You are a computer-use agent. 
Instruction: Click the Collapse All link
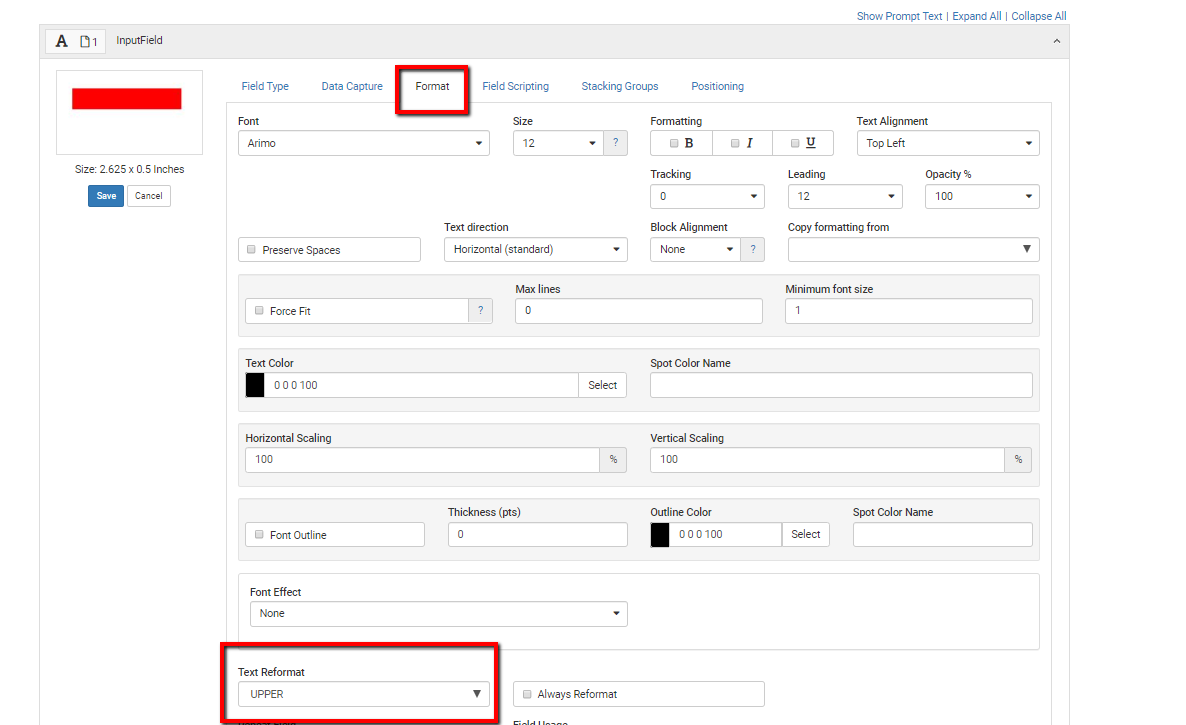[1039, 16]
